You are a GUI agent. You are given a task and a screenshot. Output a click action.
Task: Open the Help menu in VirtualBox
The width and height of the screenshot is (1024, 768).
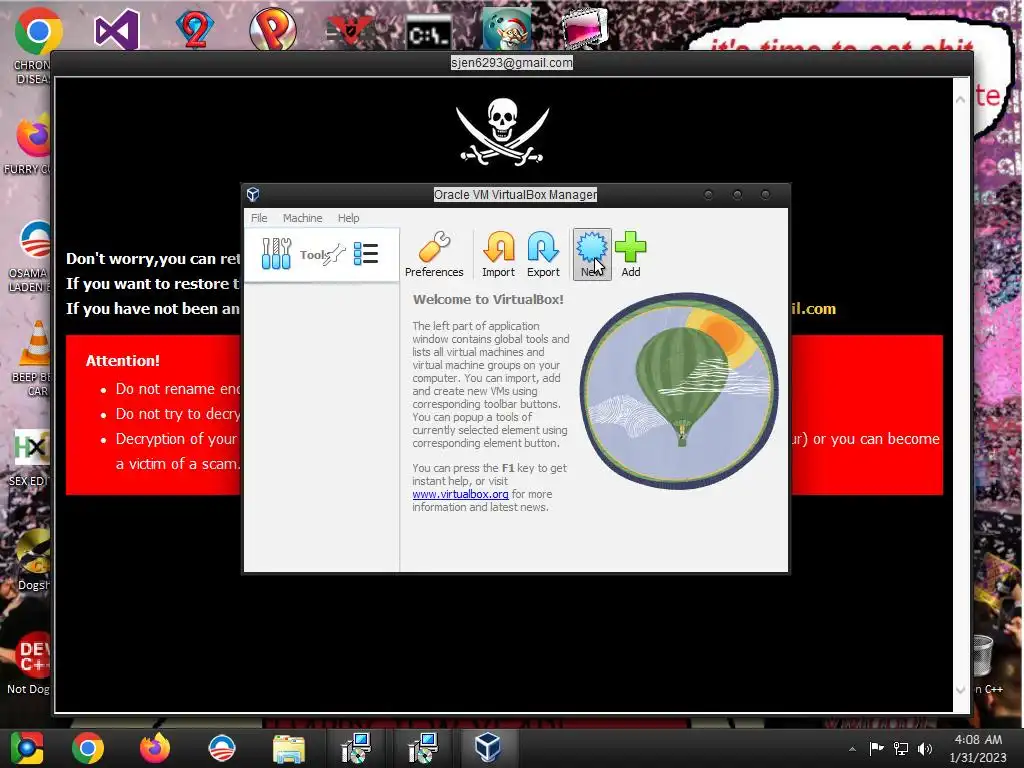click(x=348, y=218)
